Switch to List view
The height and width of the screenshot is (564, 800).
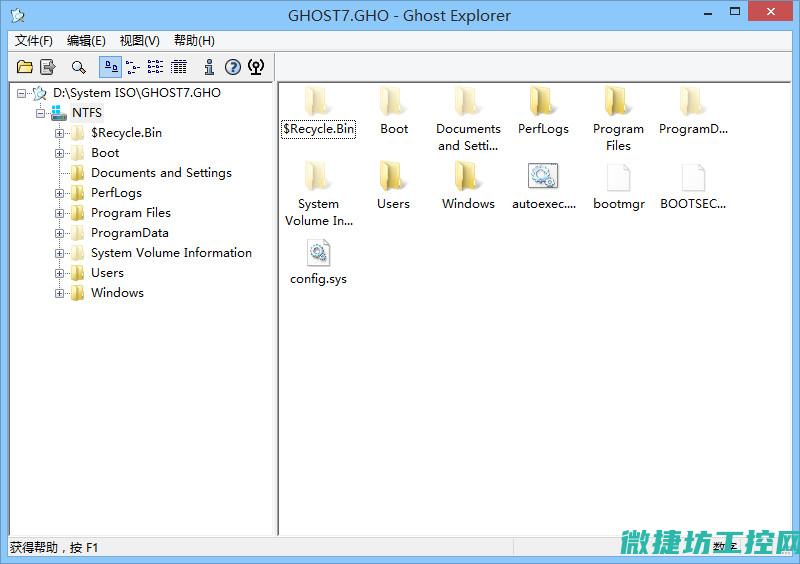point(156,67)
